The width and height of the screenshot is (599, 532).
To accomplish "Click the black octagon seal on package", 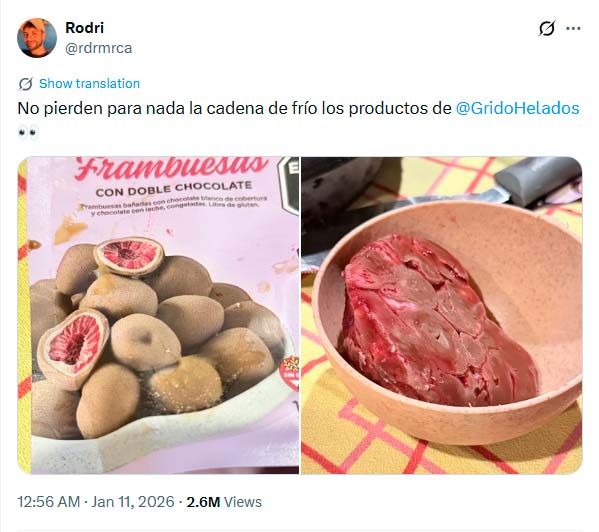I will 289,187.
